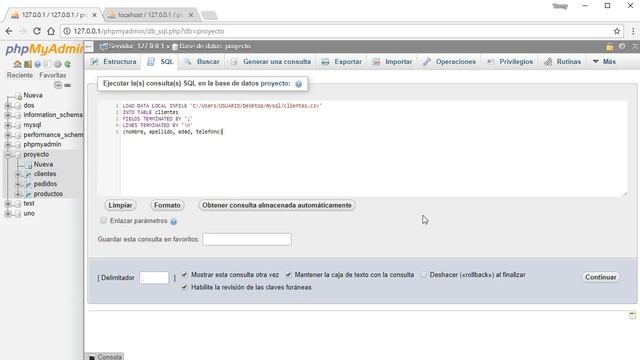Expand the clientes table node
This screenshot has height=360, width=640.
[x=18, y=174]
